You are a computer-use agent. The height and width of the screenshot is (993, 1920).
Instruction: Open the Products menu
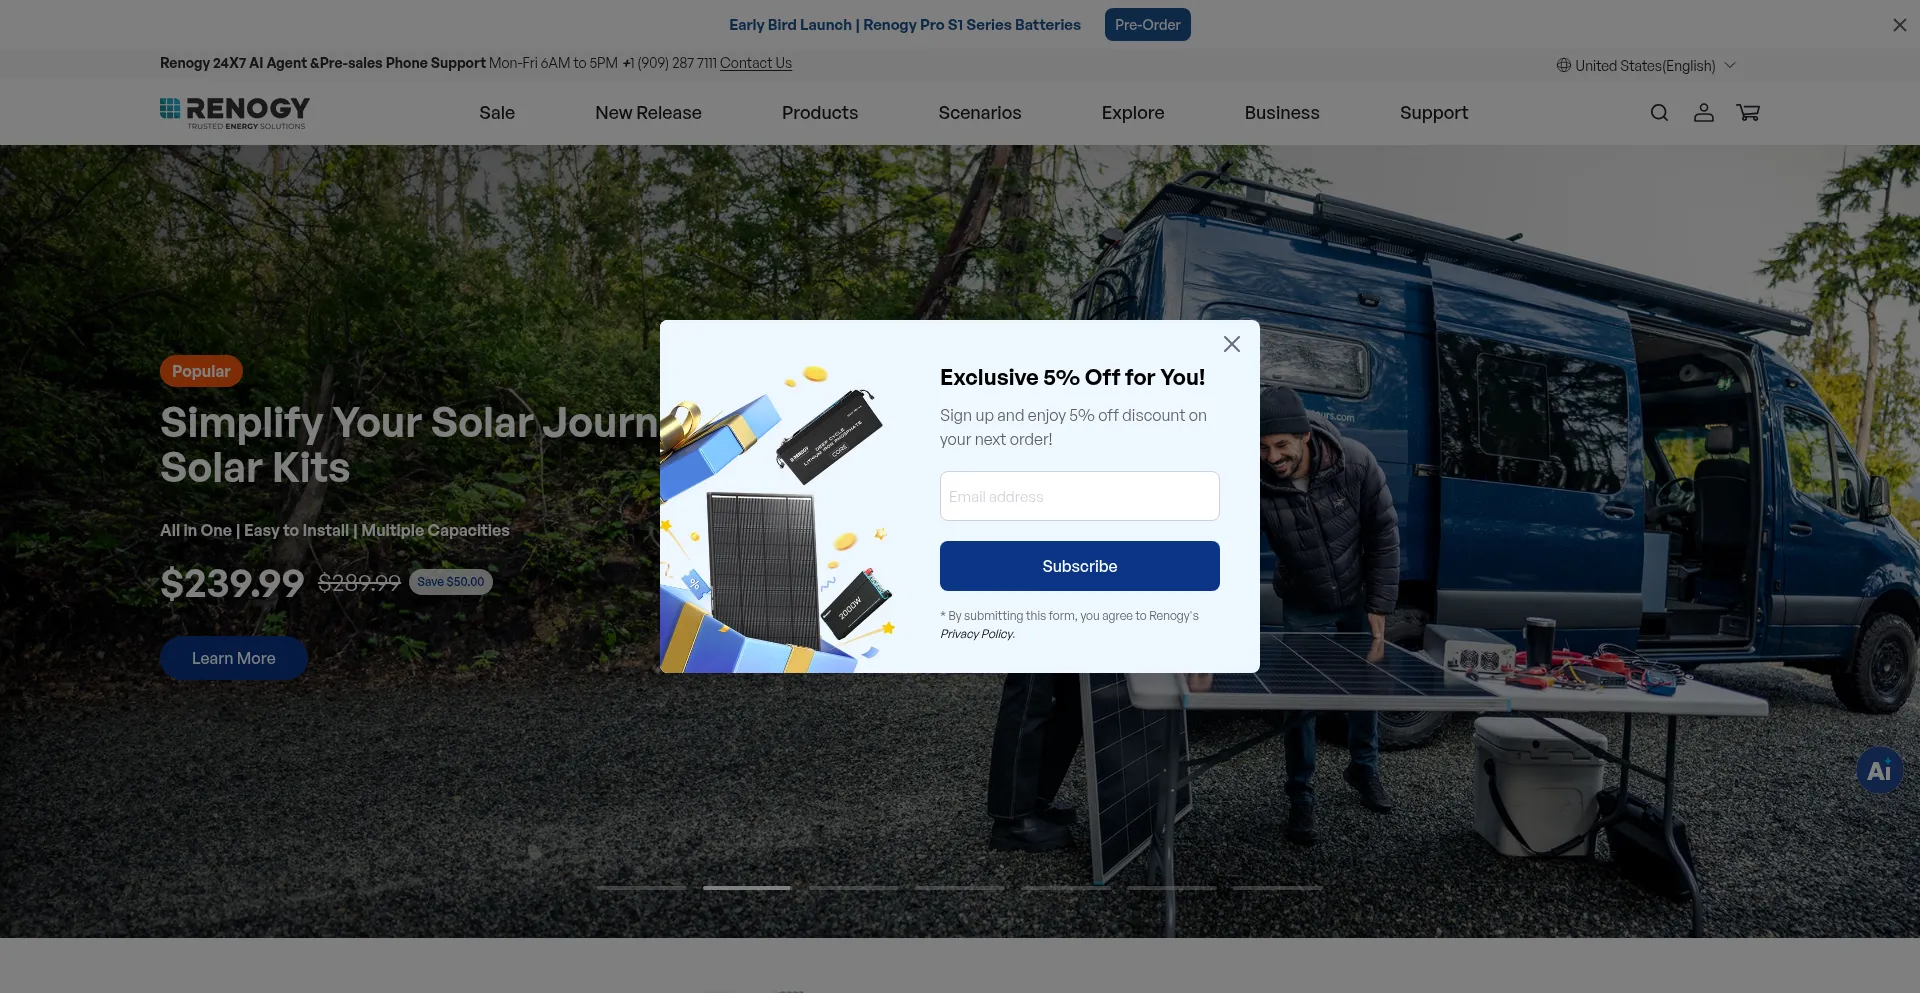tap(820, 113)
